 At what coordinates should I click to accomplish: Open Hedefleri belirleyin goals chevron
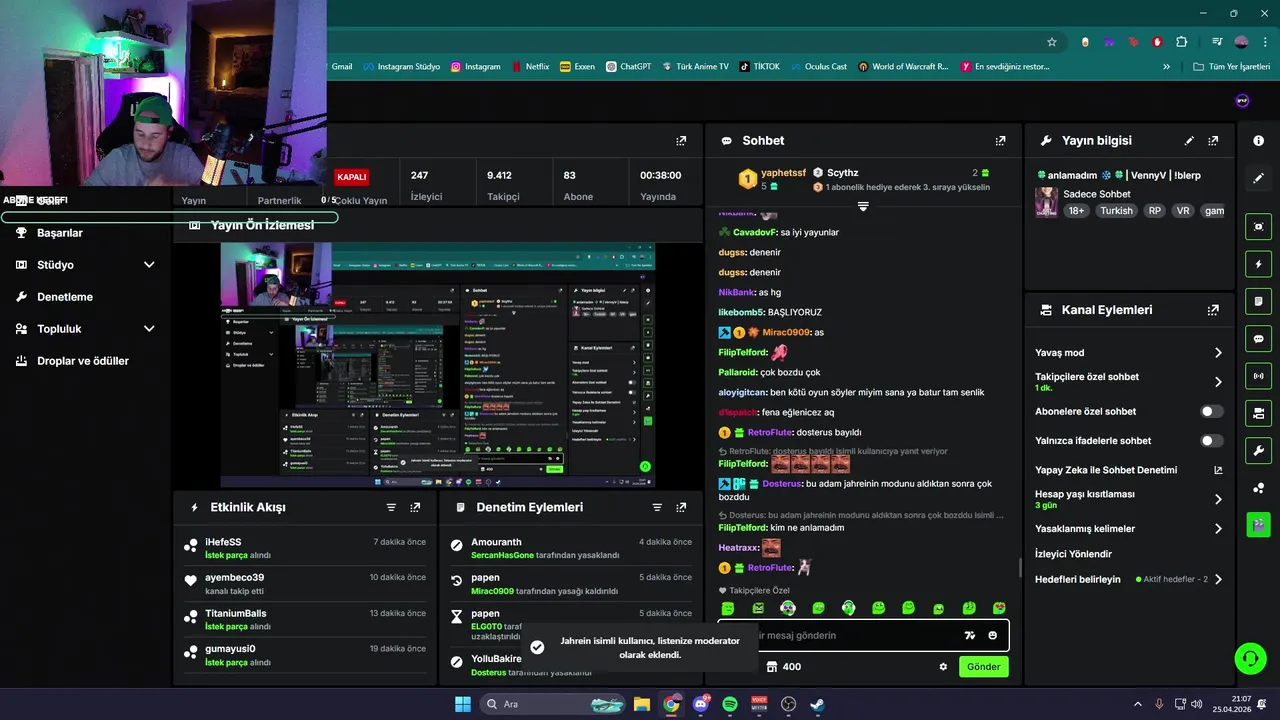pos(1218,579)
